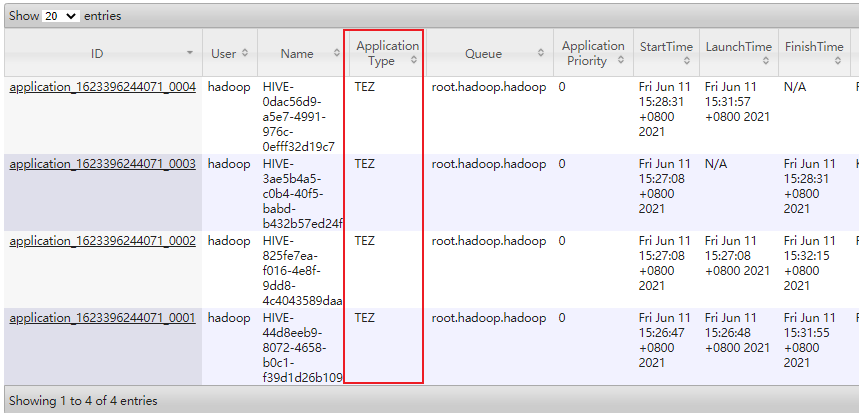This screenshot has width=859, height=413.
Task: Open the Show entries count dropdown
Action: [61, 16]
